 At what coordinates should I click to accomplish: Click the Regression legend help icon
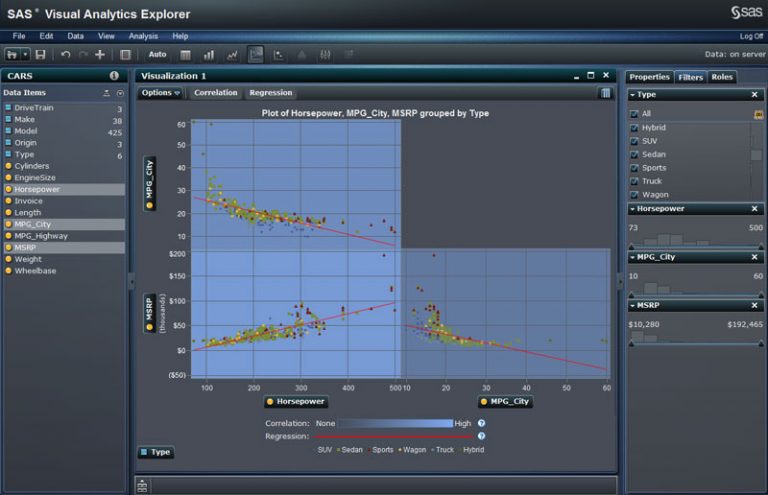point(481,436)
